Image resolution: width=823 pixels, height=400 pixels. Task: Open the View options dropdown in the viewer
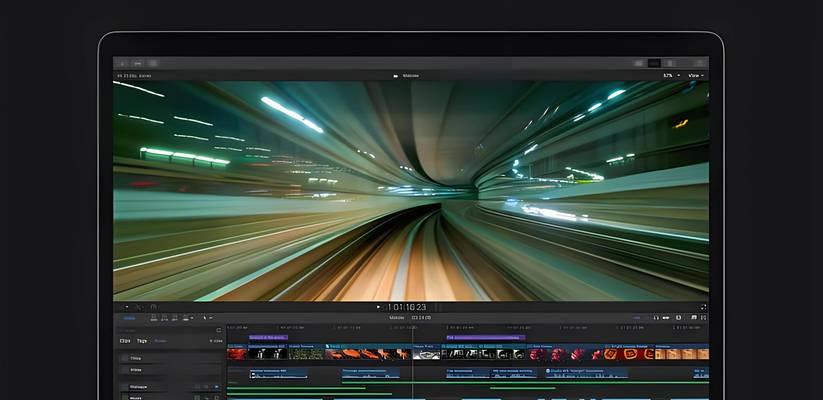coord(696,75)
